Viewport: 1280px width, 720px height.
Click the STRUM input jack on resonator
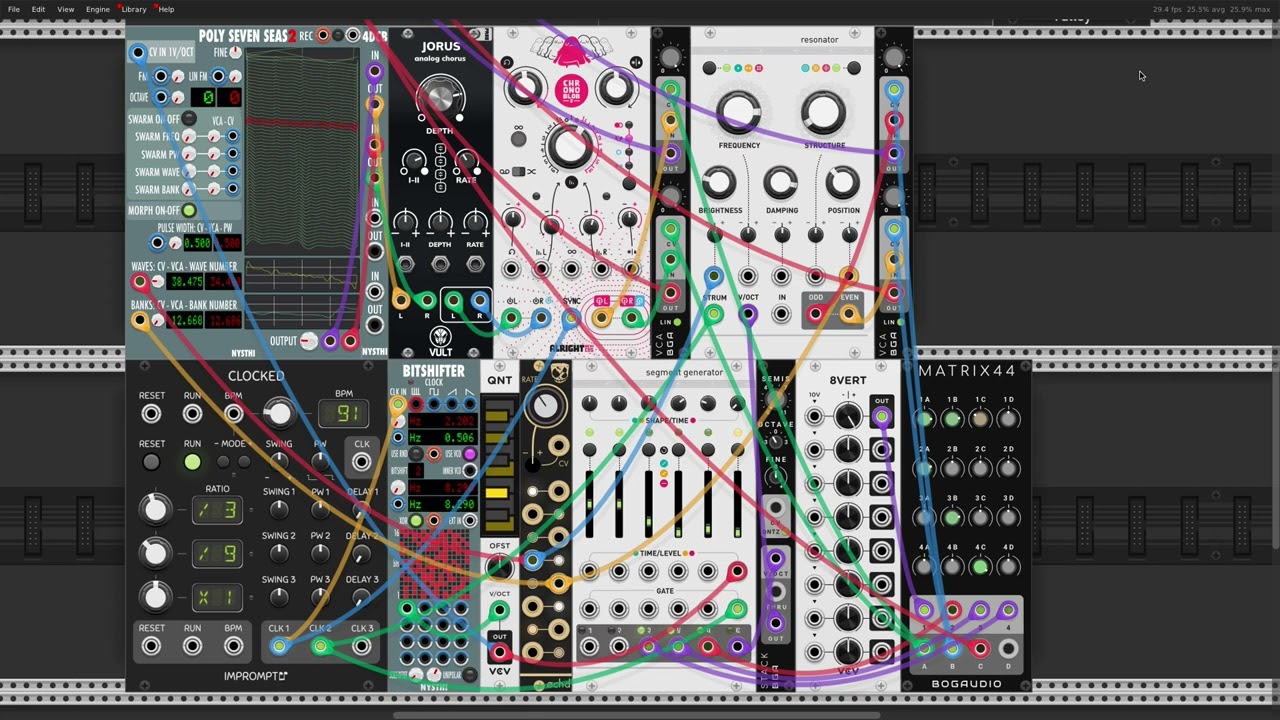pyautogui.click(x=714, y=314)
